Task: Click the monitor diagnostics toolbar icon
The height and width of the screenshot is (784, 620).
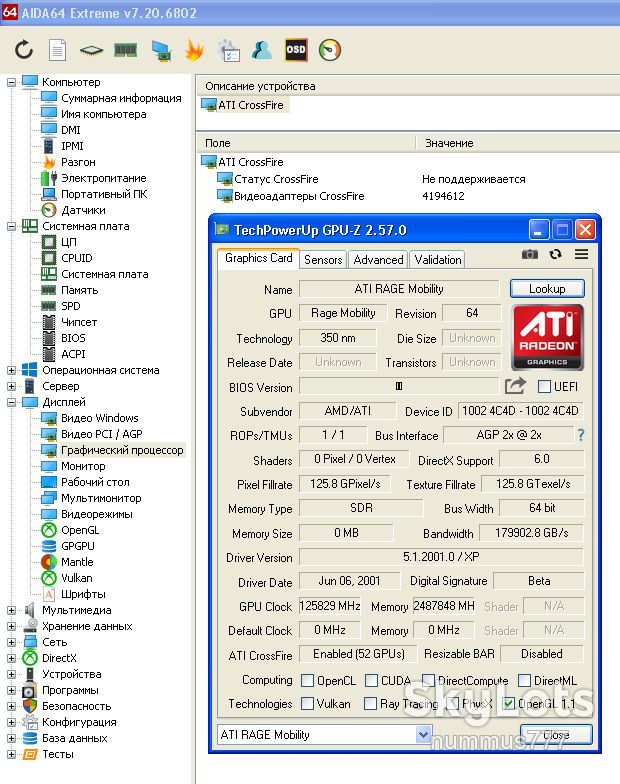Action: pyautogui.click(x=162, y=50)
